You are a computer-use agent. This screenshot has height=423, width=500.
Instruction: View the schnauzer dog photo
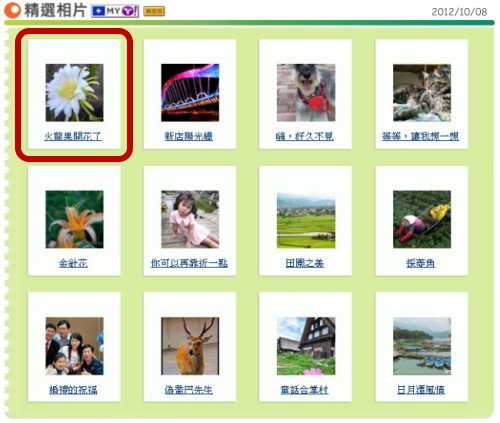click(x=306, y=93)
